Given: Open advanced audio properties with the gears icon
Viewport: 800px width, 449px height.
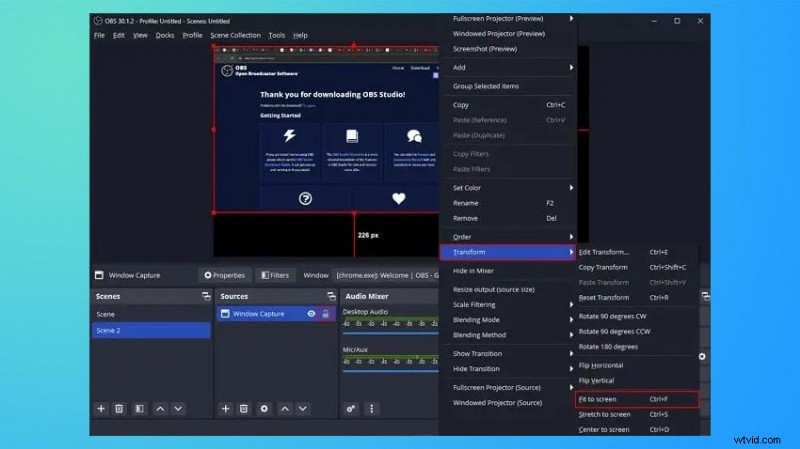Looking at the screenshot, I should 351,409.
